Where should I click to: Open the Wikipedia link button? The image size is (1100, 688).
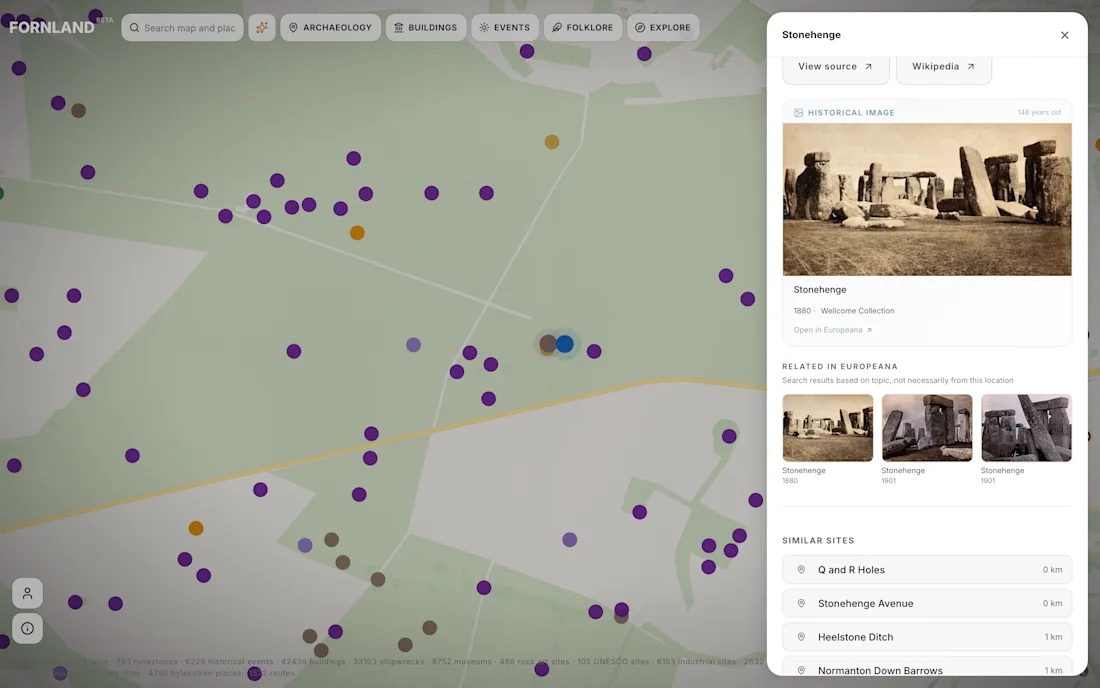click(944, 67)
